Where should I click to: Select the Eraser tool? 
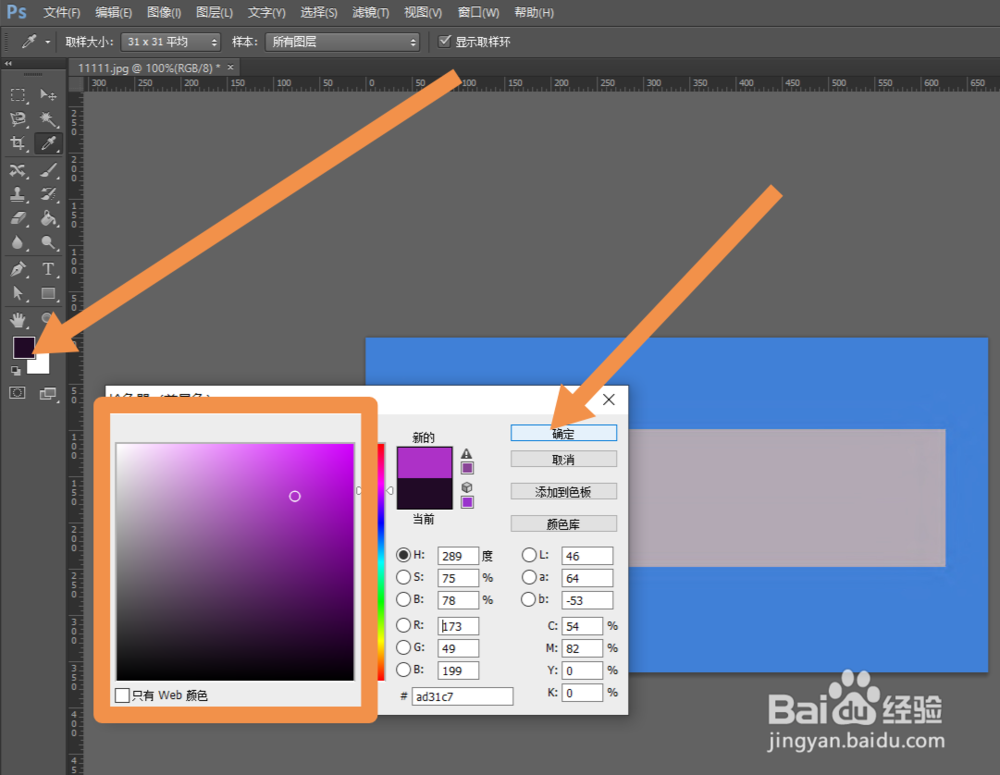coord(18,219)
